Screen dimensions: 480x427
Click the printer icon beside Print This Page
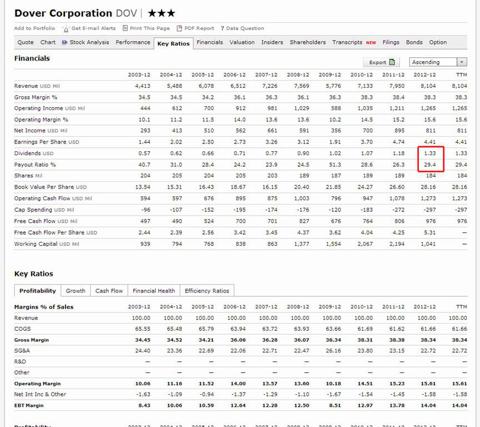[125, 28]
